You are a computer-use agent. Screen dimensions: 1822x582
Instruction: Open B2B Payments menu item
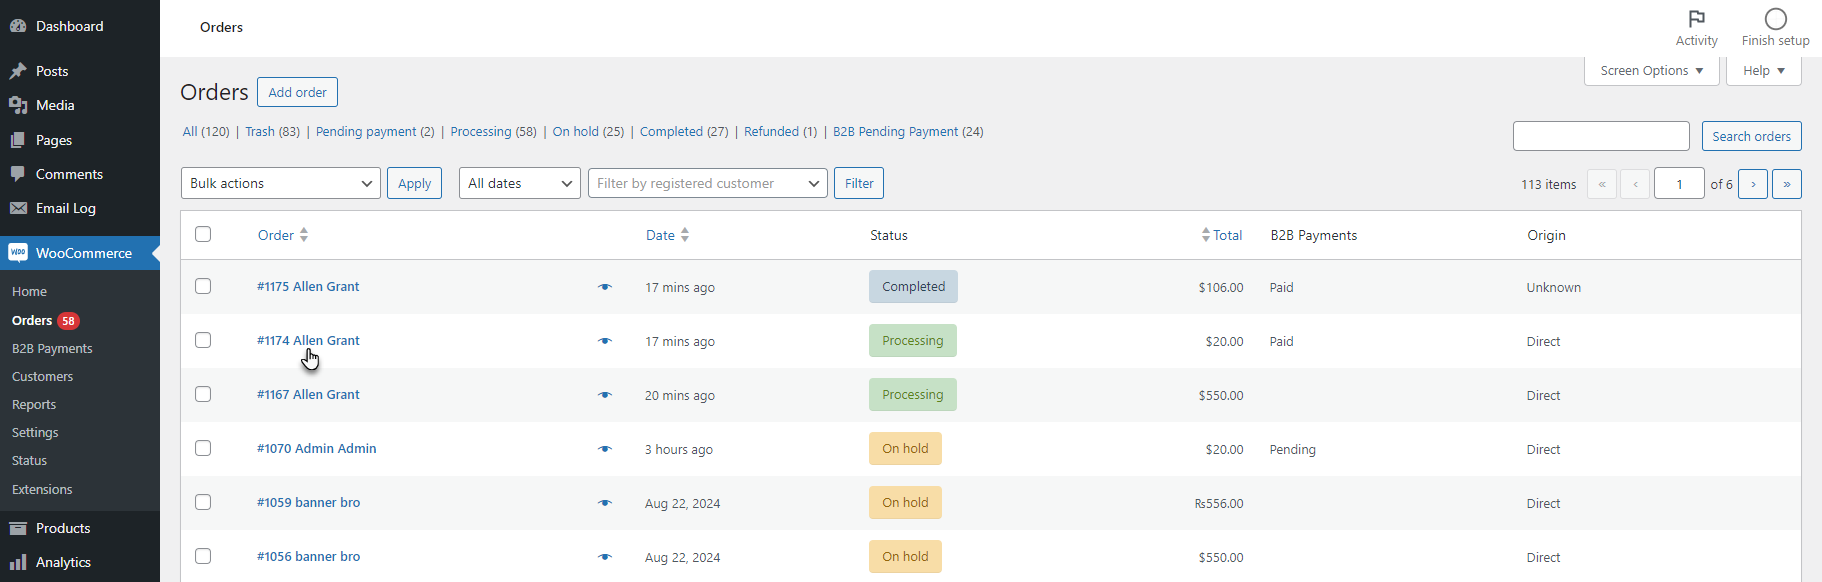pyautogui.click(x=52, y=349)
